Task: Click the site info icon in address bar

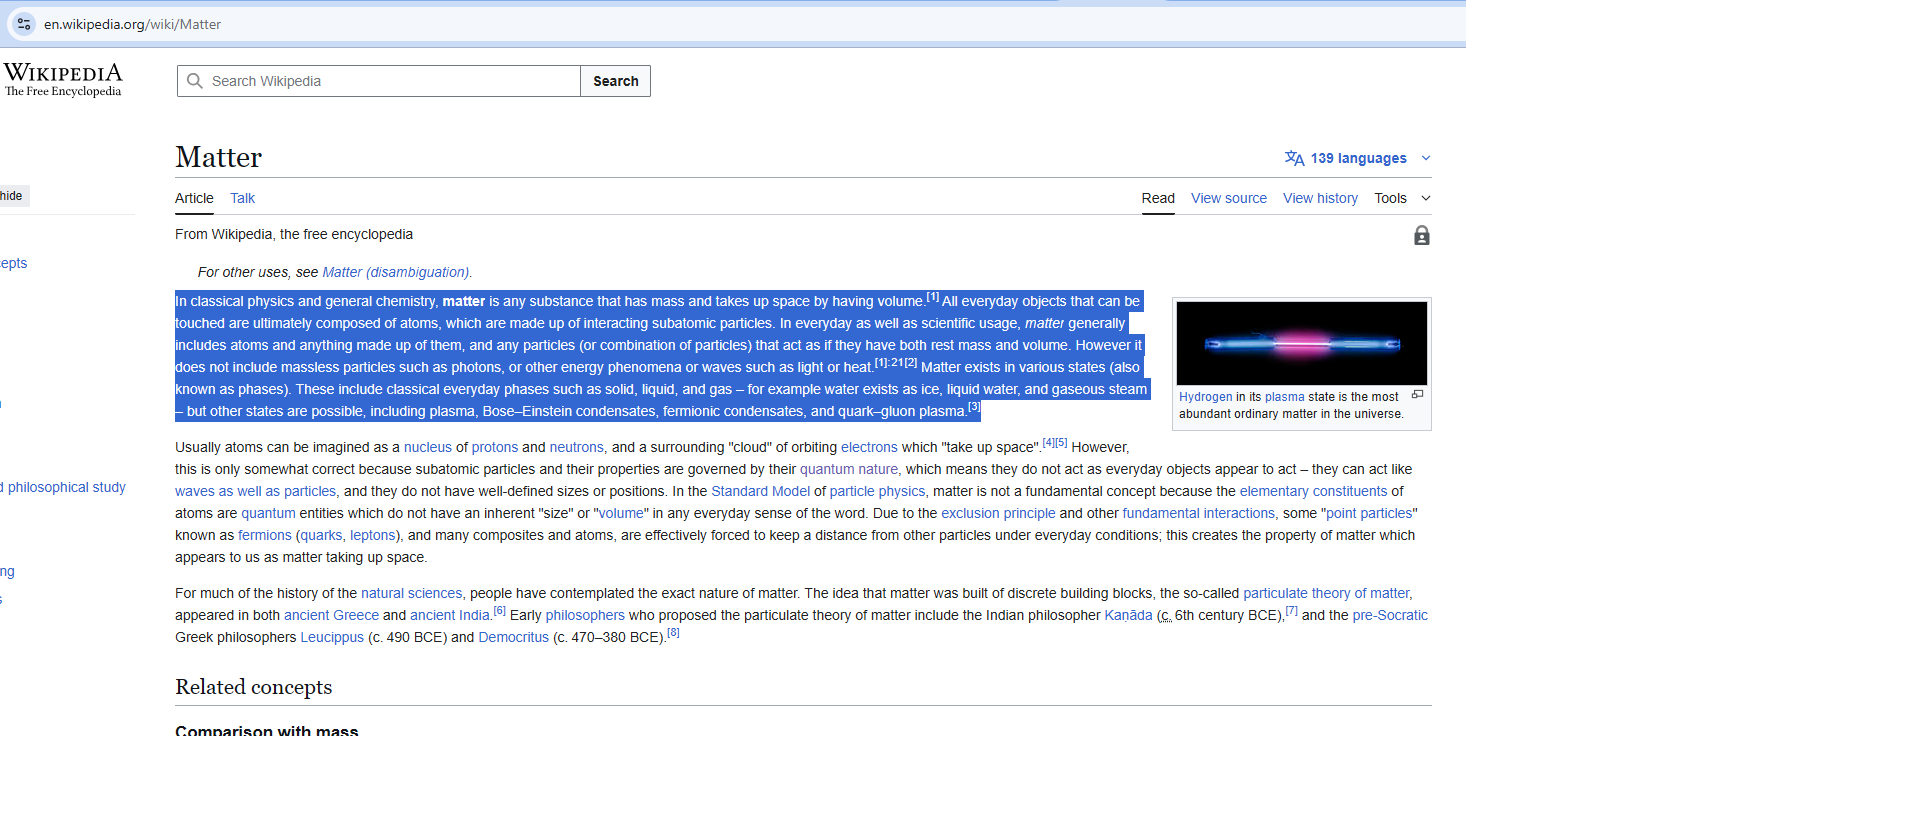Action: point(24,24)
